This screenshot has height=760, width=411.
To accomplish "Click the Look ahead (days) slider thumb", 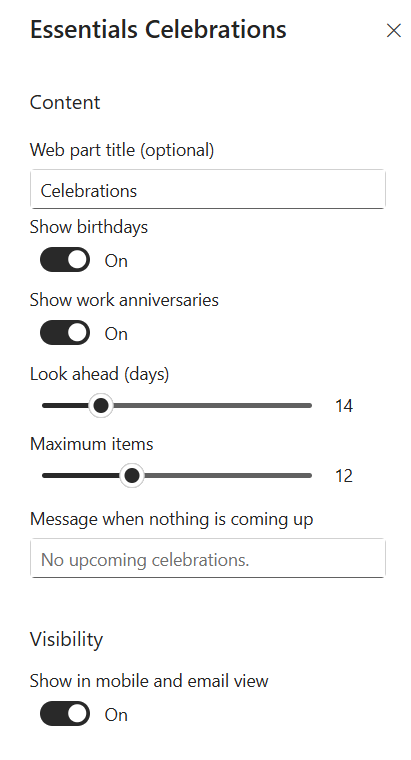I will pyautogui.click(x=100, y=405).
